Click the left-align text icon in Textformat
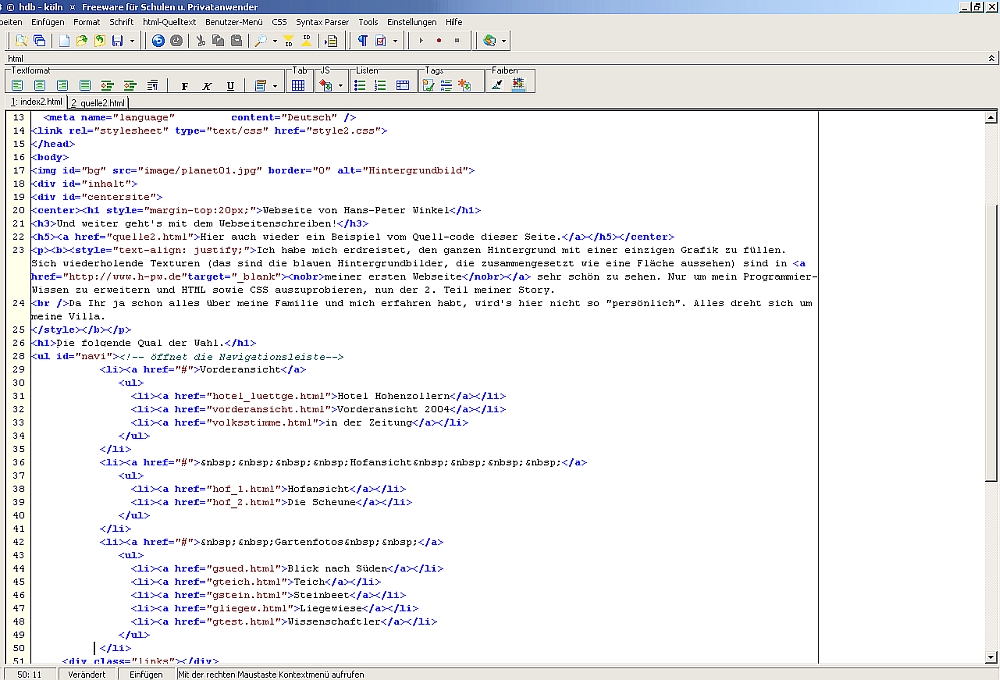This screenshot has width=1000, height=680. coord(19,86)
